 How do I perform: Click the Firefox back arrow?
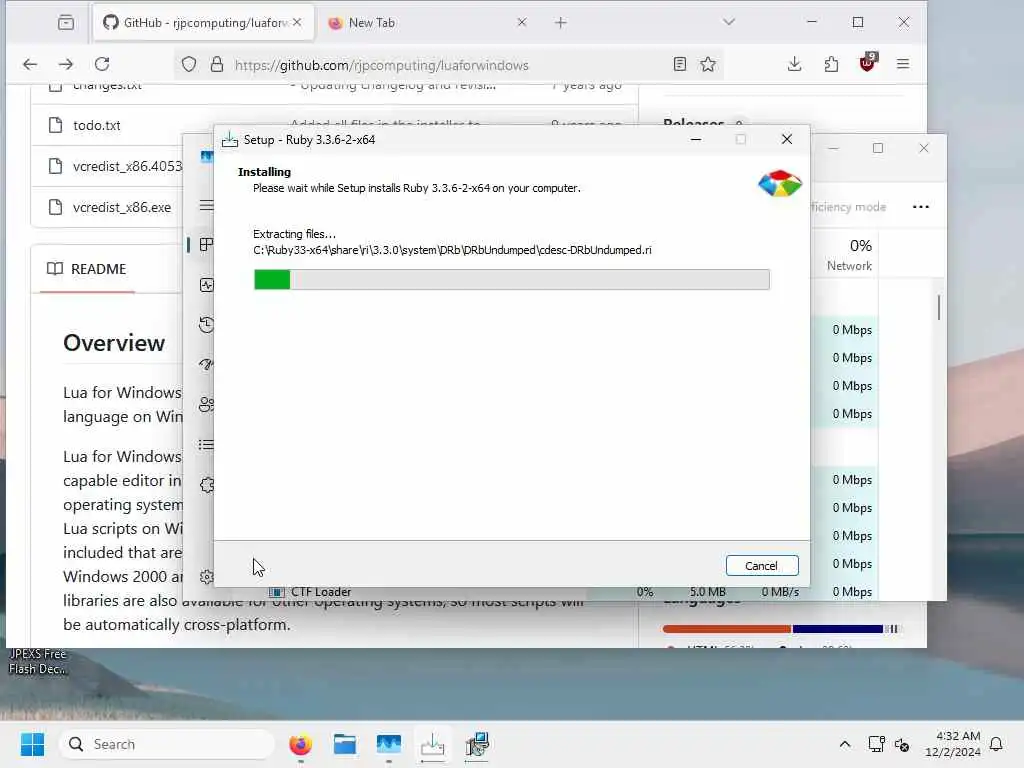(x=29, y=64)
